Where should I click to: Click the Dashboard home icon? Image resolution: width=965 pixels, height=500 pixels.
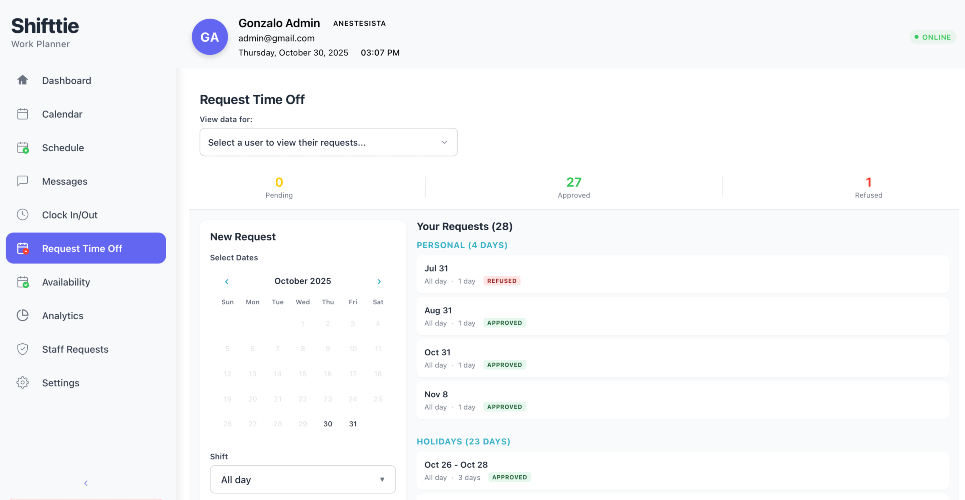[x=23, y=80]
